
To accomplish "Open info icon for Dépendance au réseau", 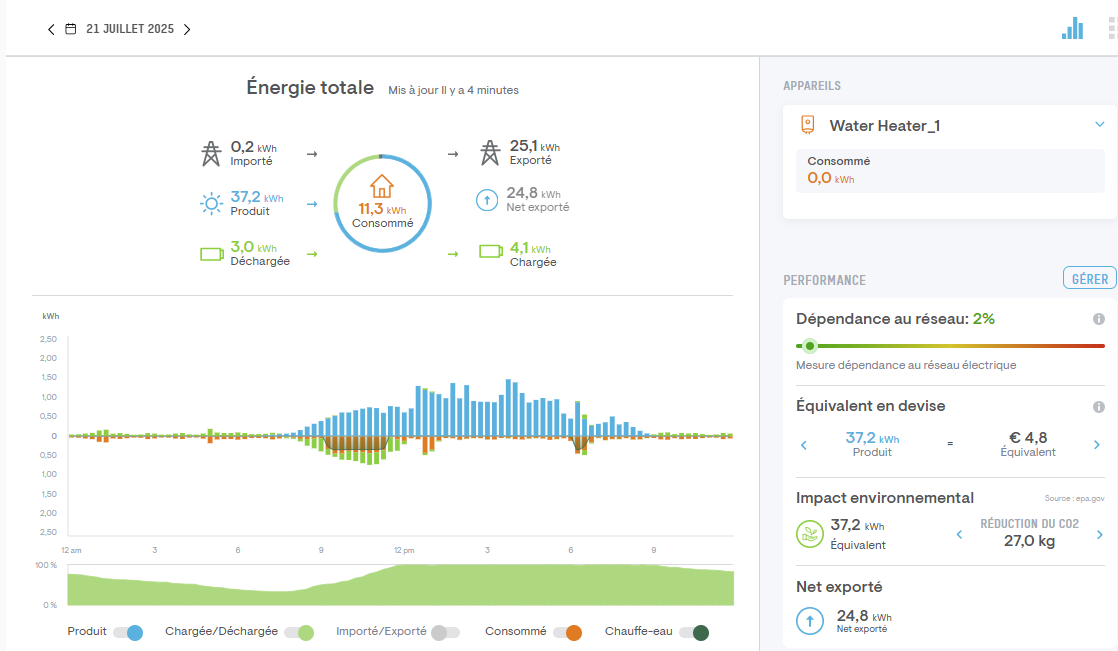I will tap(1098, 319).
